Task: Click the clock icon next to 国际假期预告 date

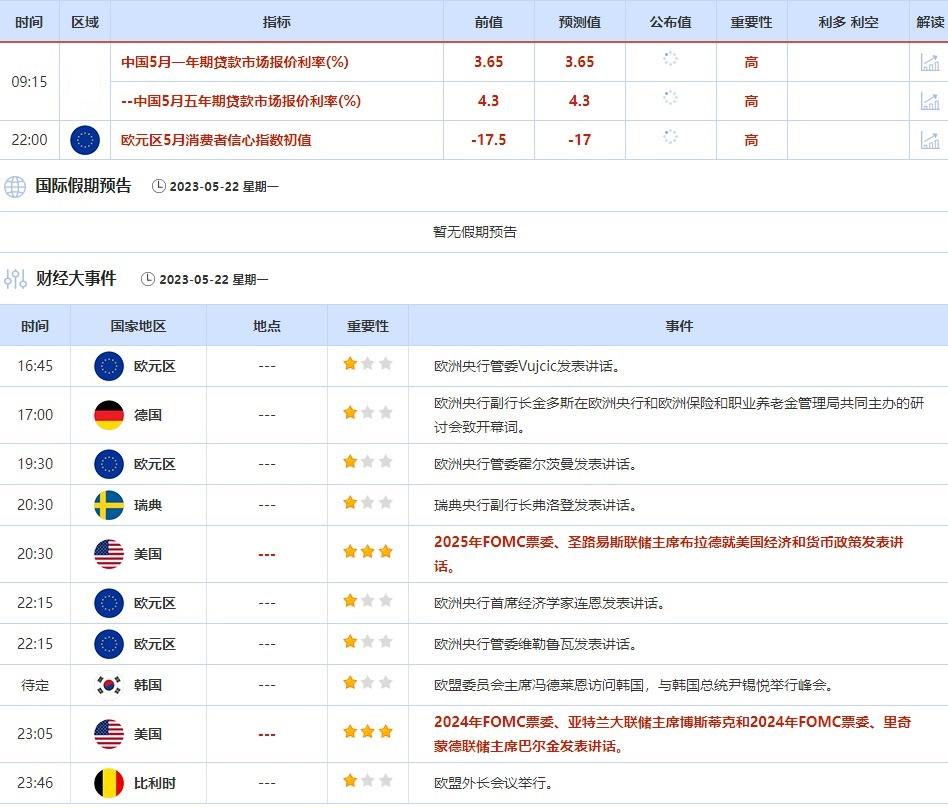Action: click(158, 186)
